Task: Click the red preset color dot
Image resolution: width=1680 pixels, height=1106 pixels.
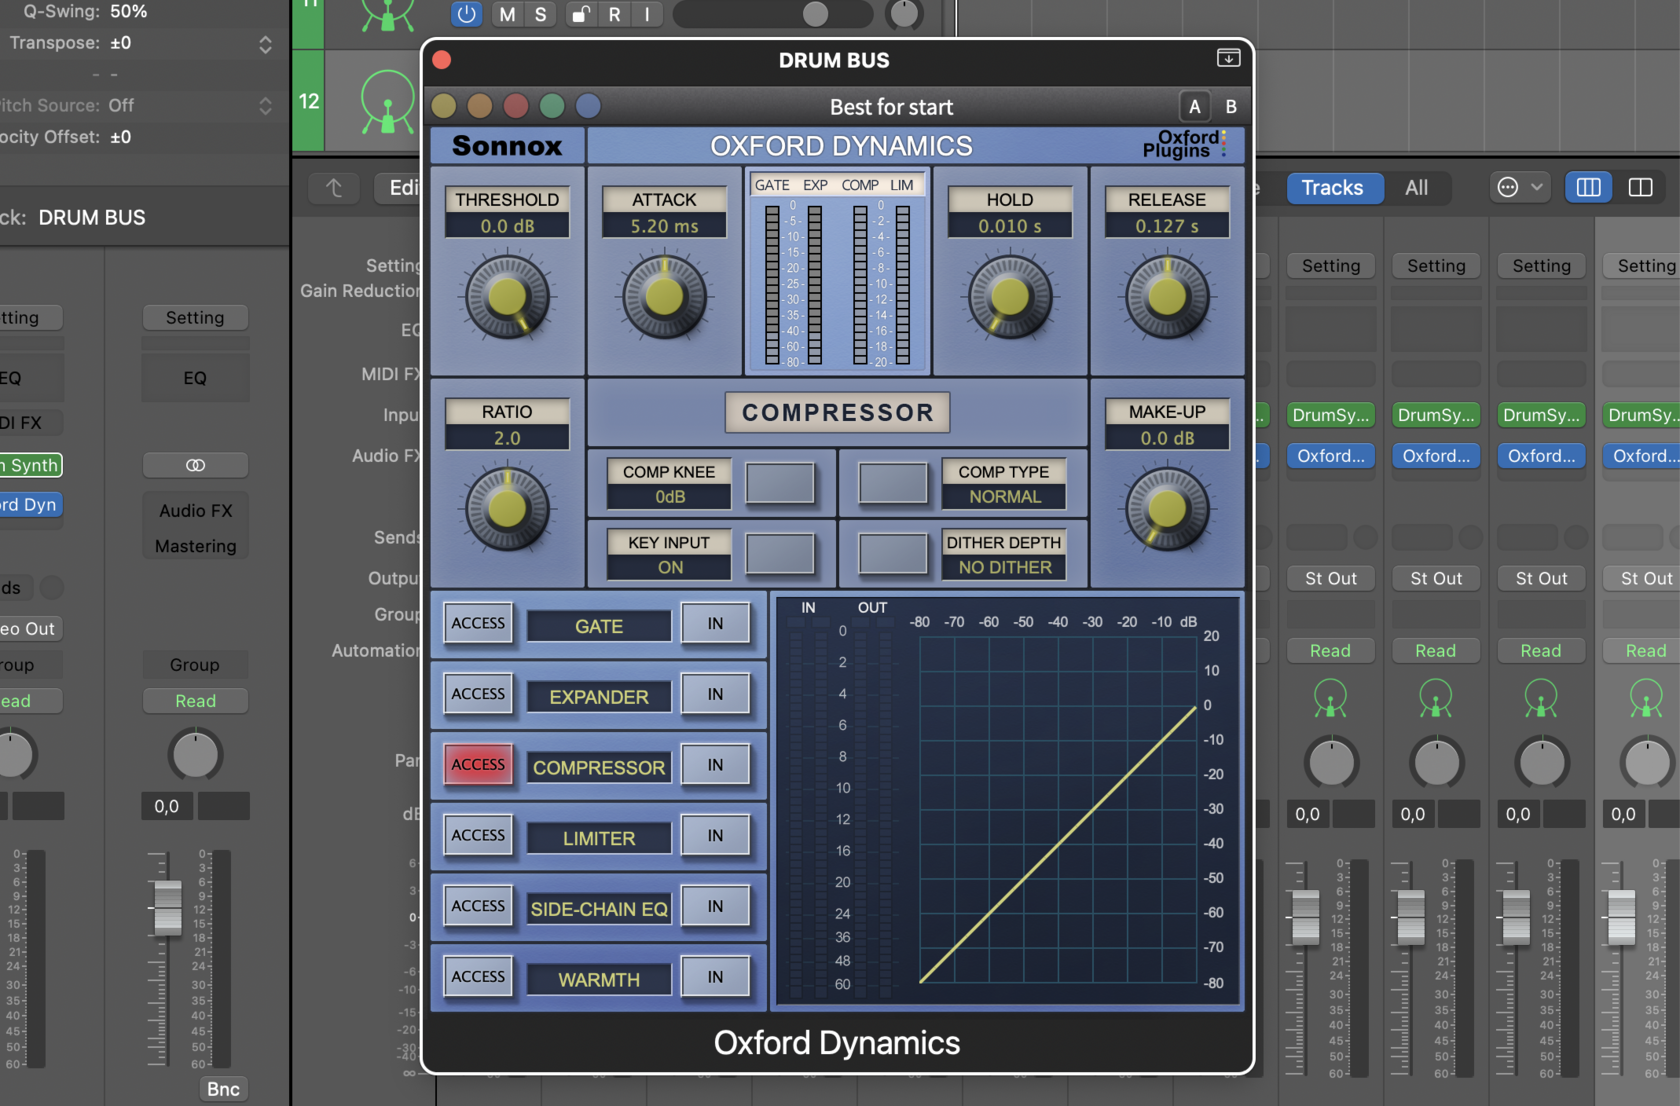Action: click(x=516, y=106)
